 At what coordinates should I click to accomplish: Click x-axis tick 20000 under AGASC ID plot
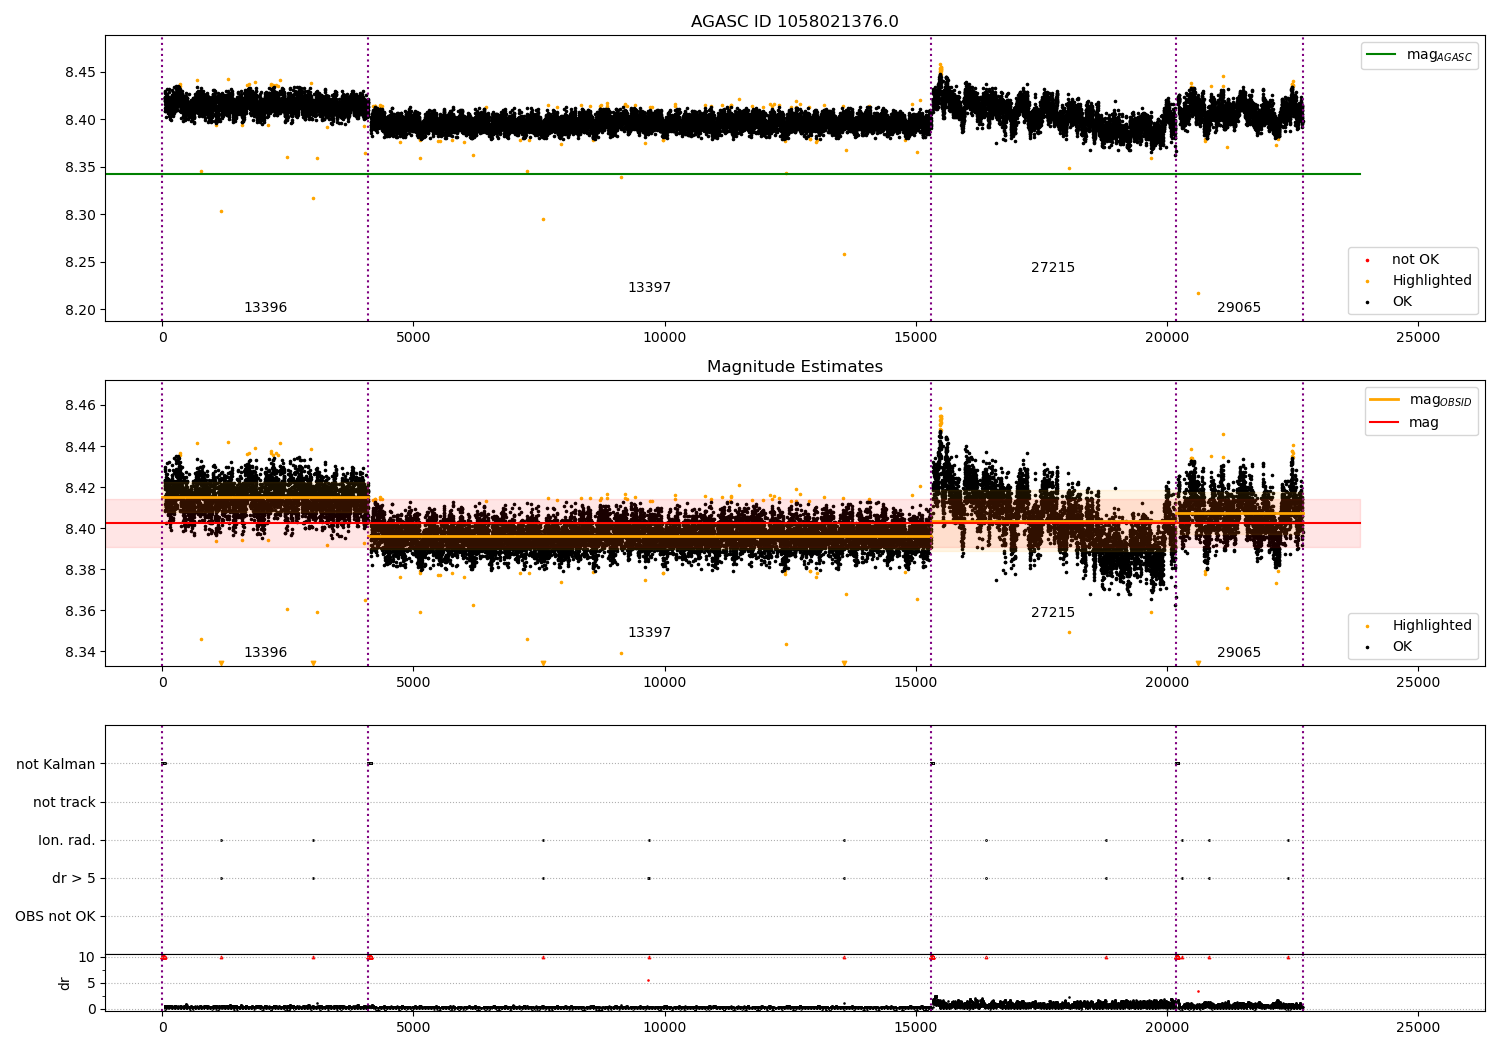click(1167, 337)
